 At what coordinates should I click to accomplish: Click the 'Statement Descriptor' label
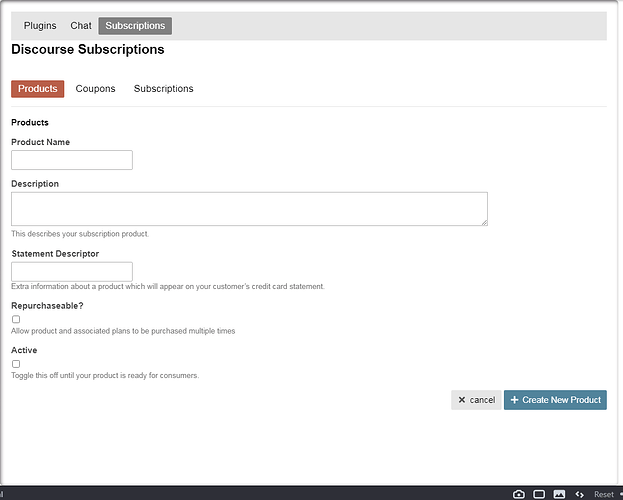pos(55,254)
